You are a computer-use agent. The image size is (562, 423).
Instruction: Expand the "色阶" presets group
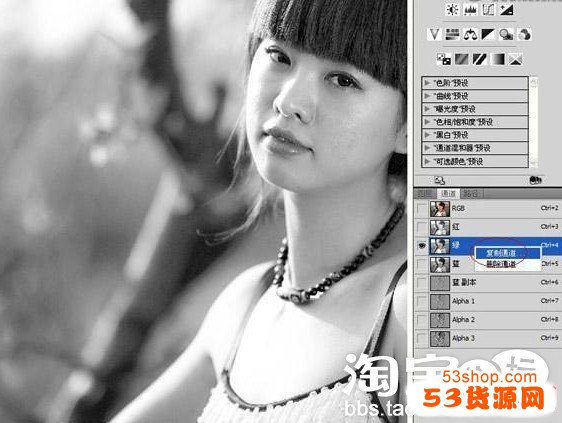(427, 83)
